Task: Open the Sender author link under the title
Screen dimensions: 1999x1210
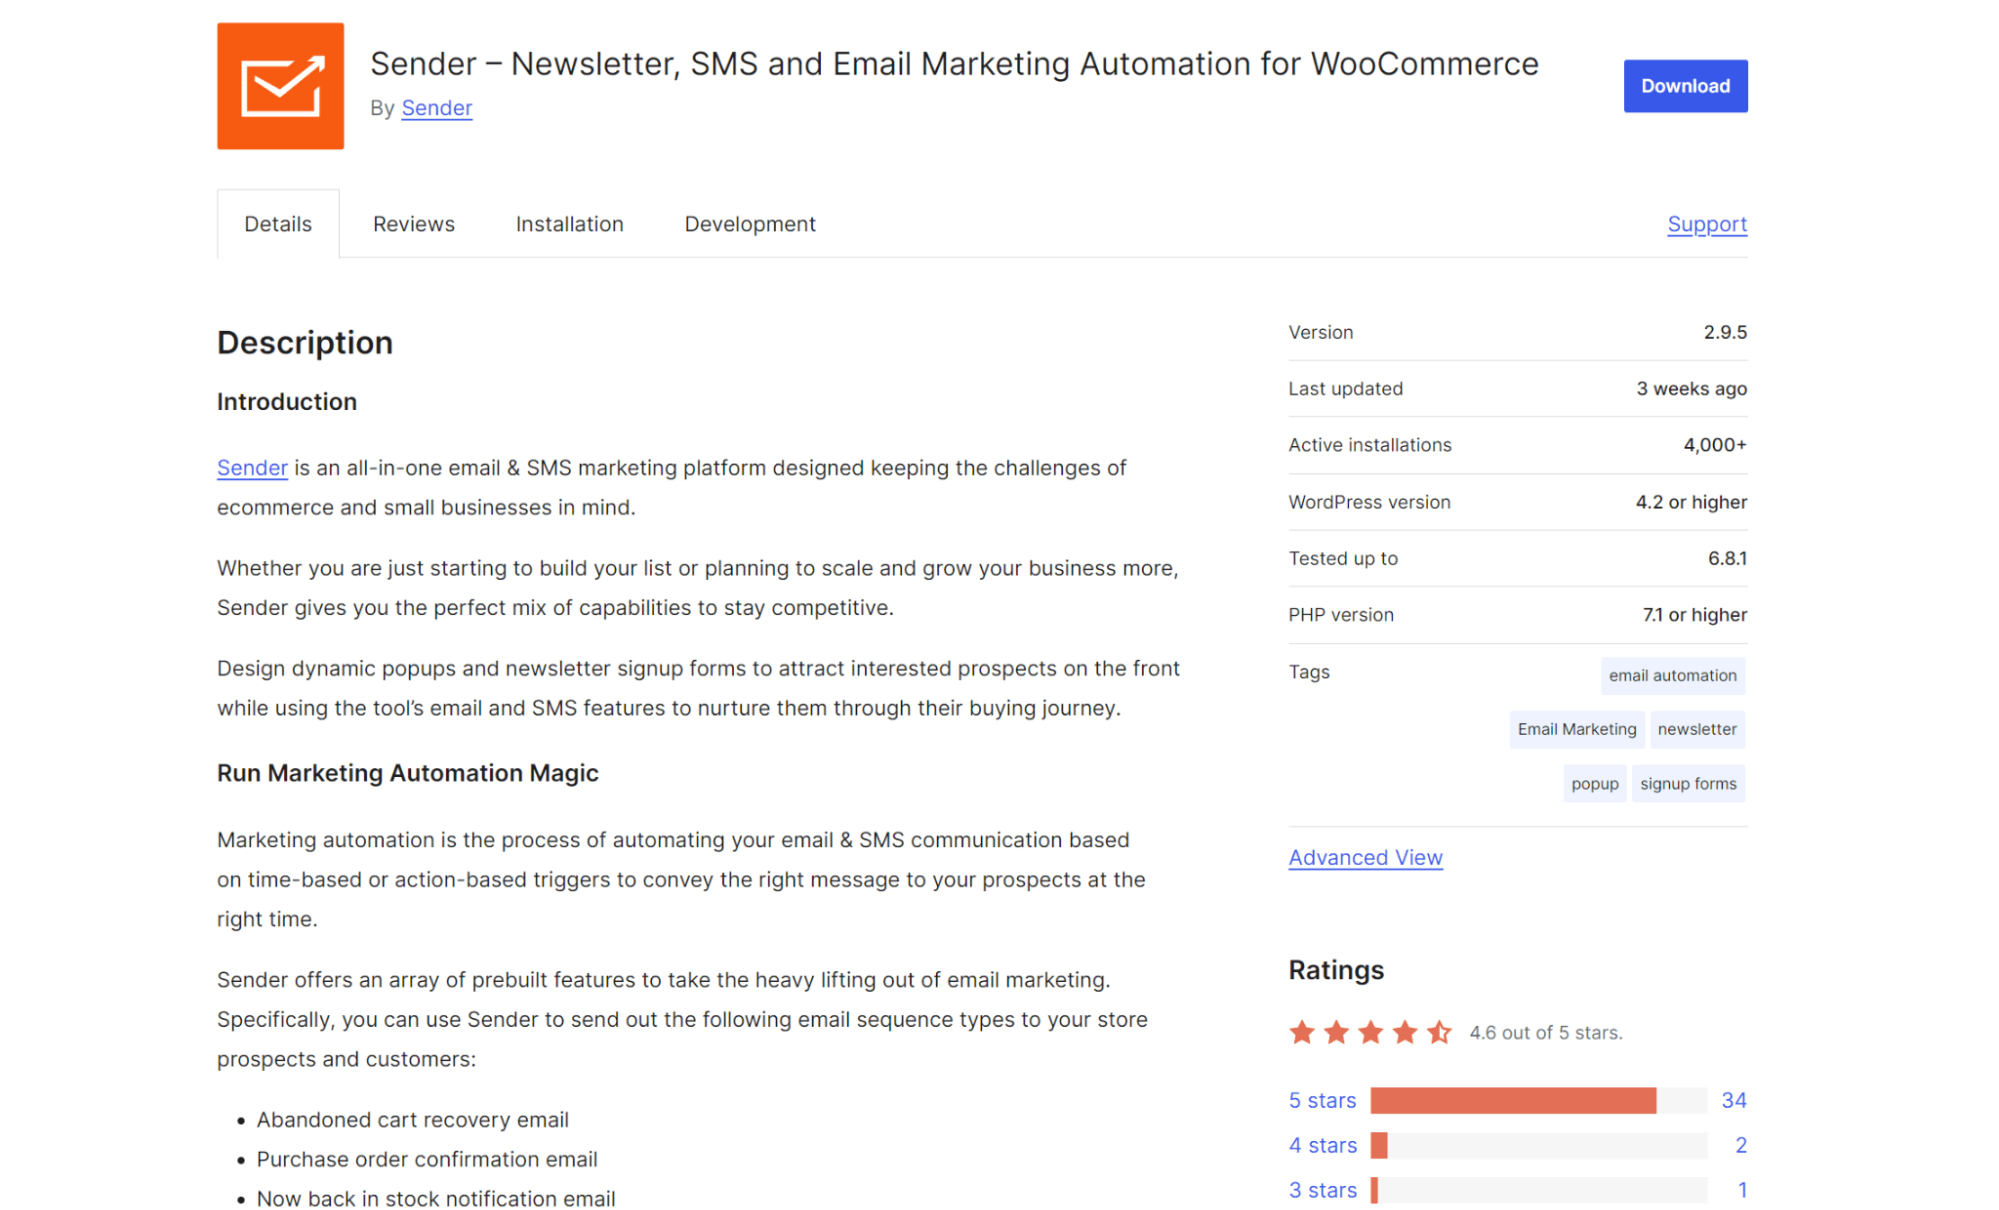Action: (436, 108)
